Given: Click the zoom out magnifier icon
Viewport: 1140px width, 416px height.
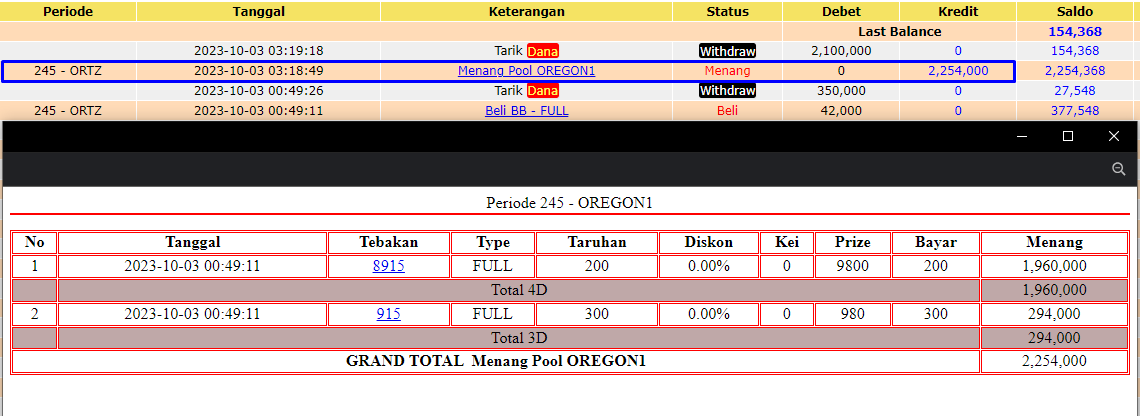Looking at the screenshot, I should click(x=1119, y=169).
